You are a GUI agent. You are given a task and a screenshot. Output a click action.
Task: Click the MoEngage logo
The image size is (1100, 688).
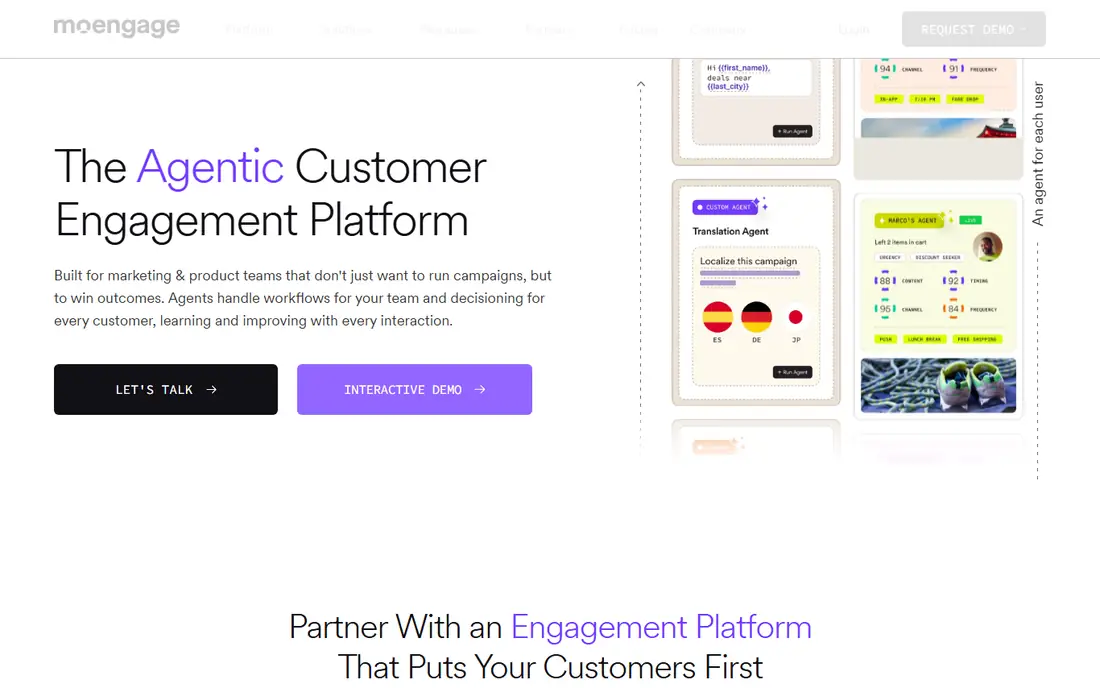[116, 27]
